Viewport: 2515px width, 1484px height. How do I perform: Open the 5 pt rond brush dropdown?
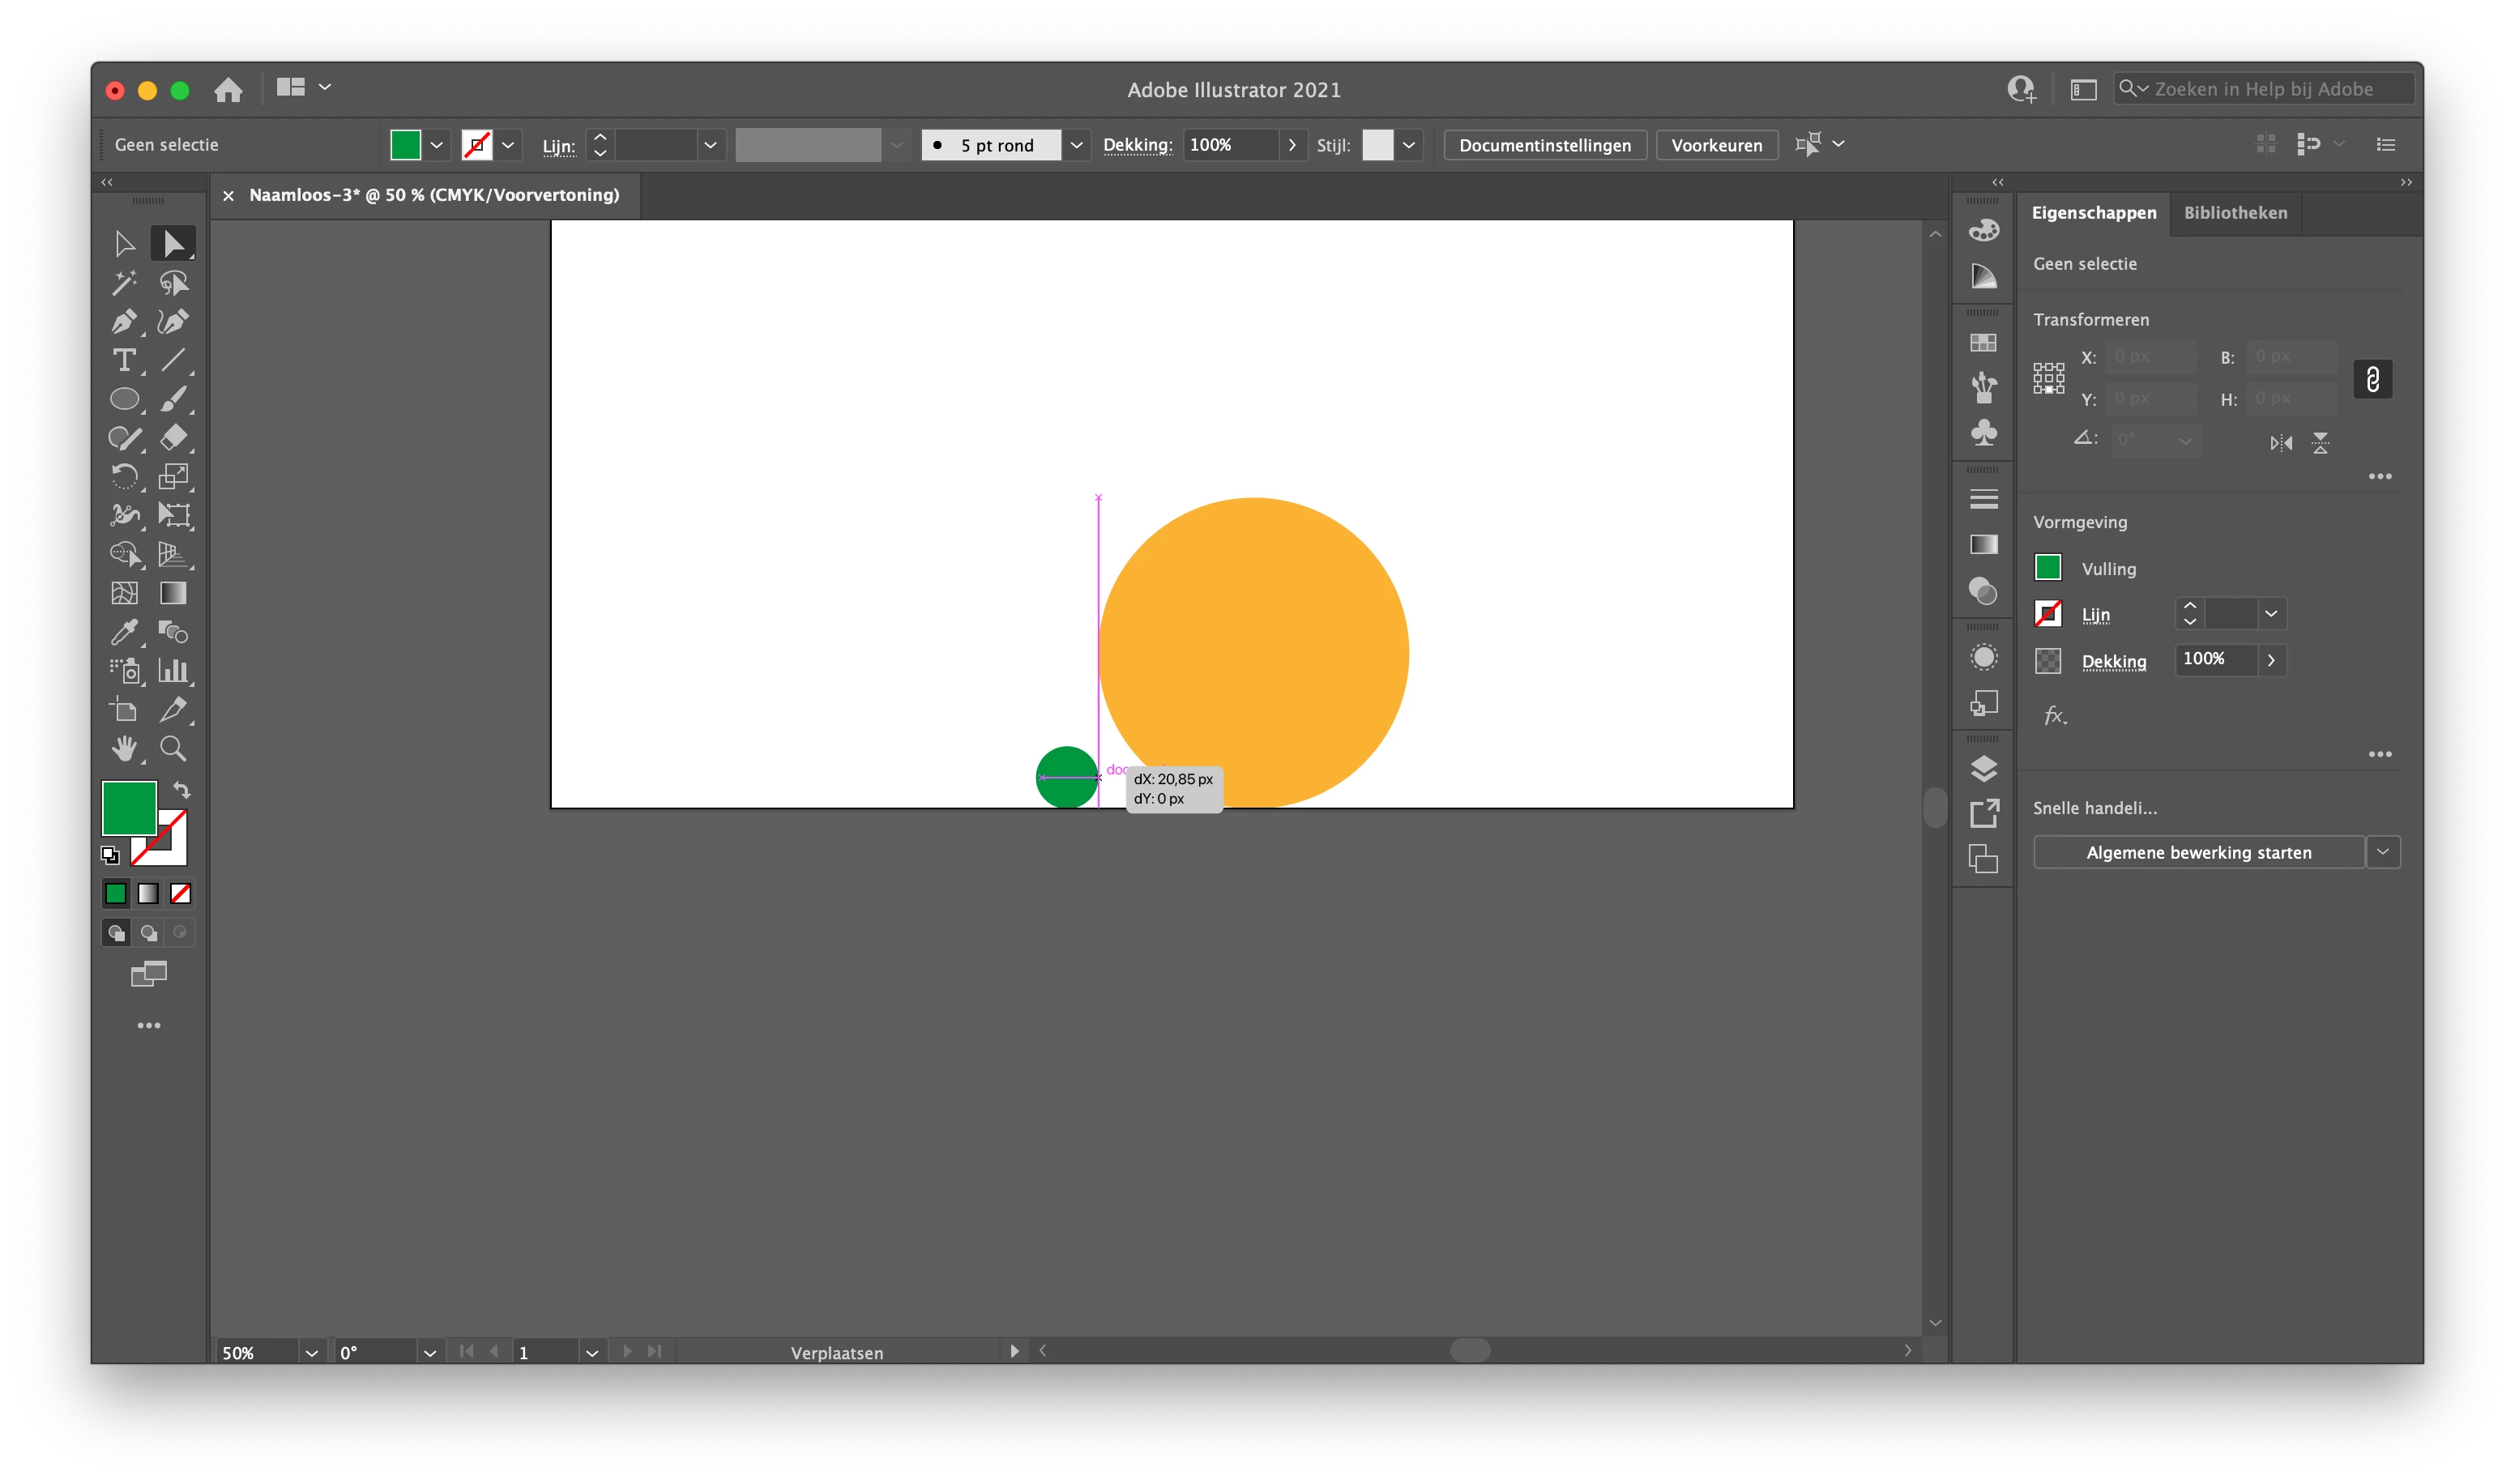(x=1076, y=145)
